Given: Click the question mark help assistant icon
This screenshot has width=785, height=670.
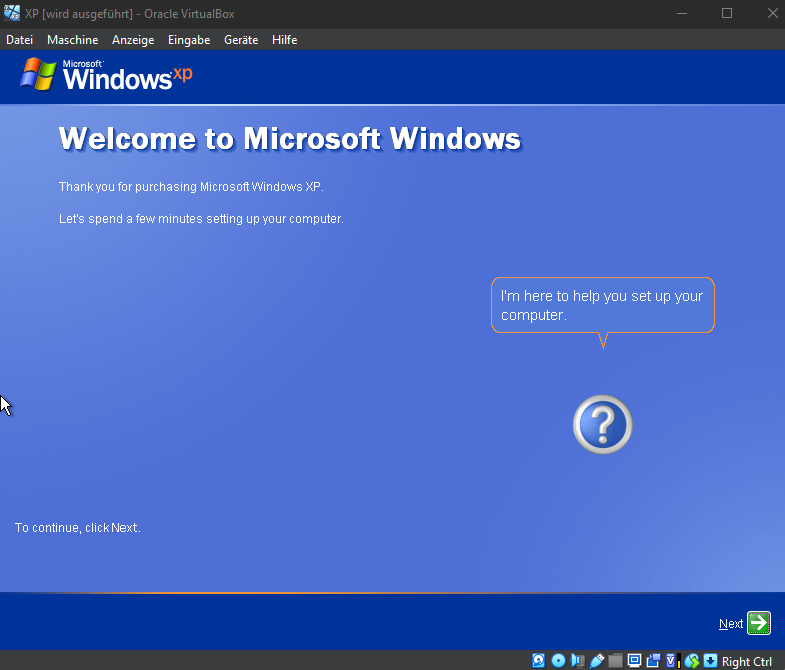Looking at the screenshot, I should (602, 425).
